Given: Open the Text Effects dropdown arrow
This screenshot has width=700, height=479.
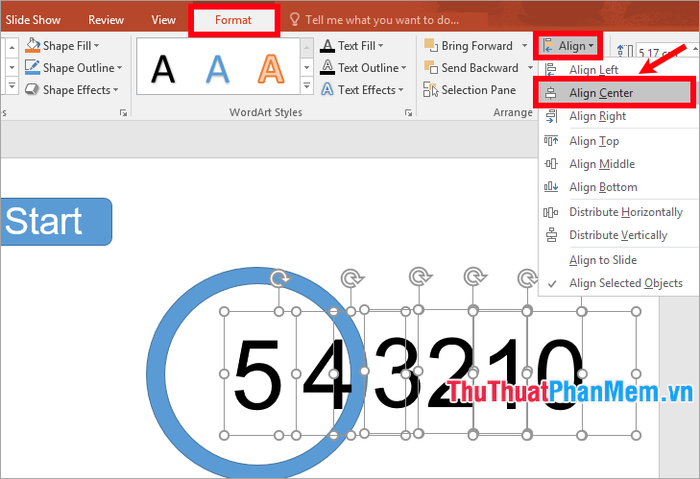Looking at the screenshot, I should click(401, 90).
